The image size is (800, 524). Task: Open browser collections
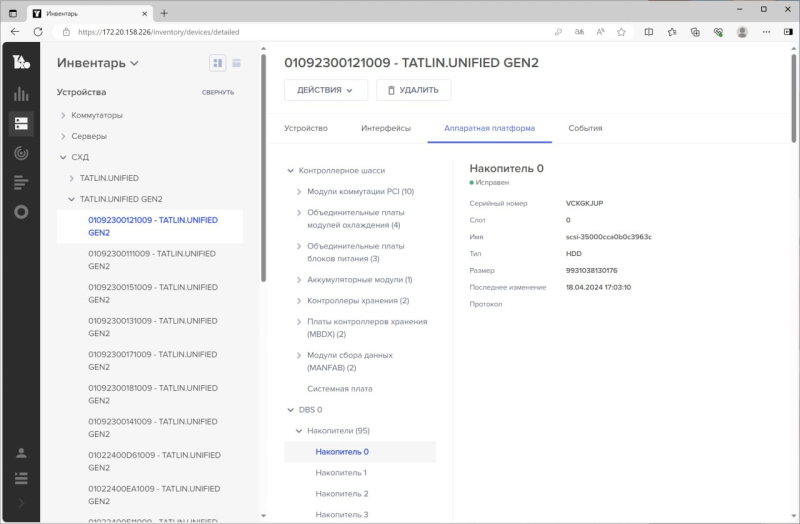pyautogui.click(x=695, y=32)
